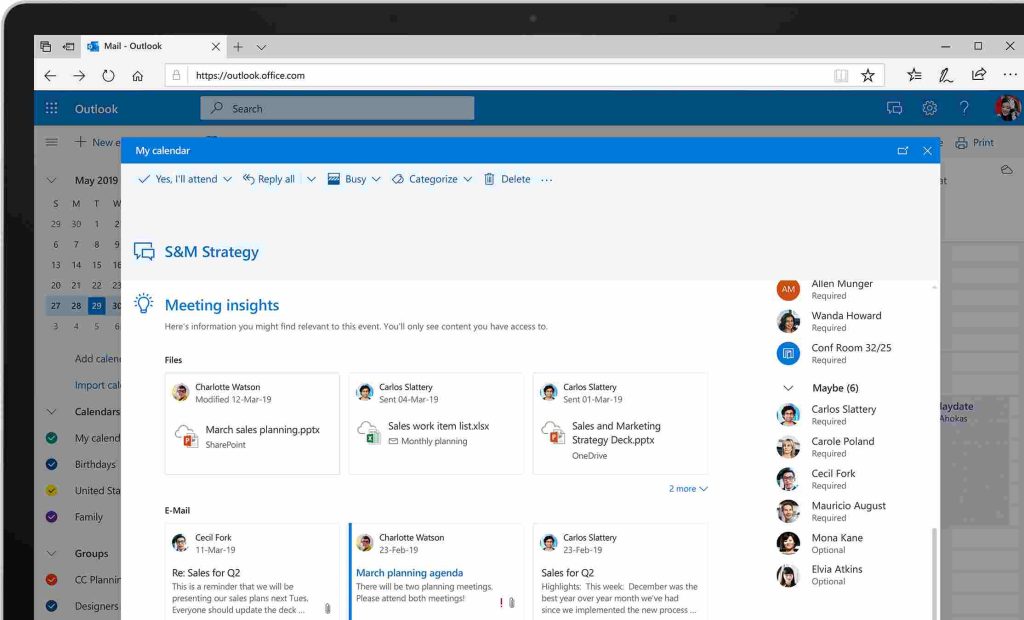Open the help question mark
The image size is (1024, 620).
pyautogui.click(x=964, y=108)
